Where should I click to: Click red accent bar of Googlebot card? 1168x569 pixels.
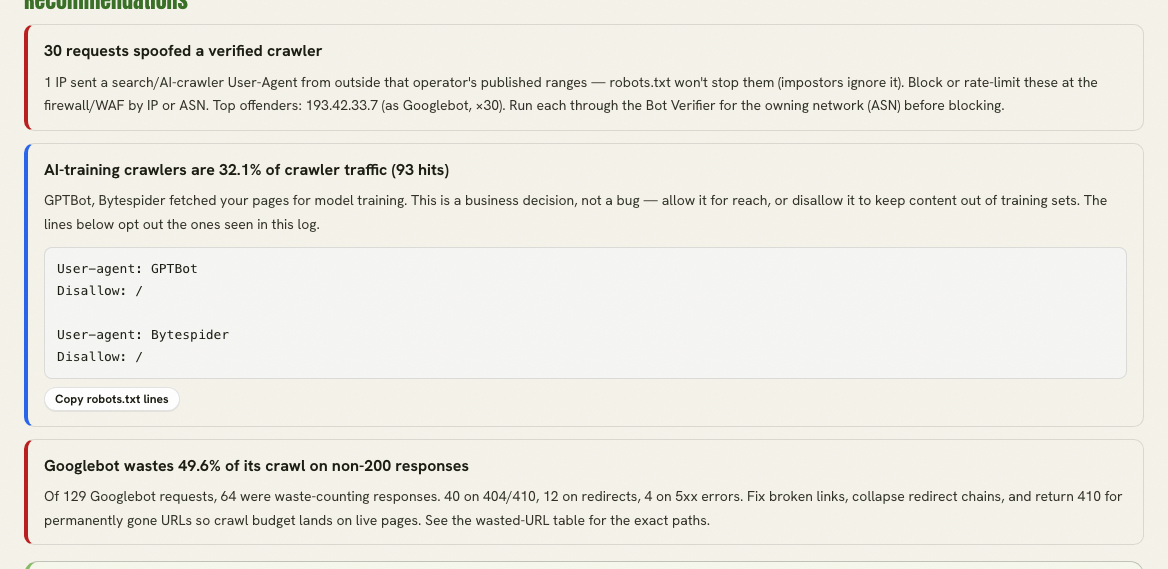[27, 492]
